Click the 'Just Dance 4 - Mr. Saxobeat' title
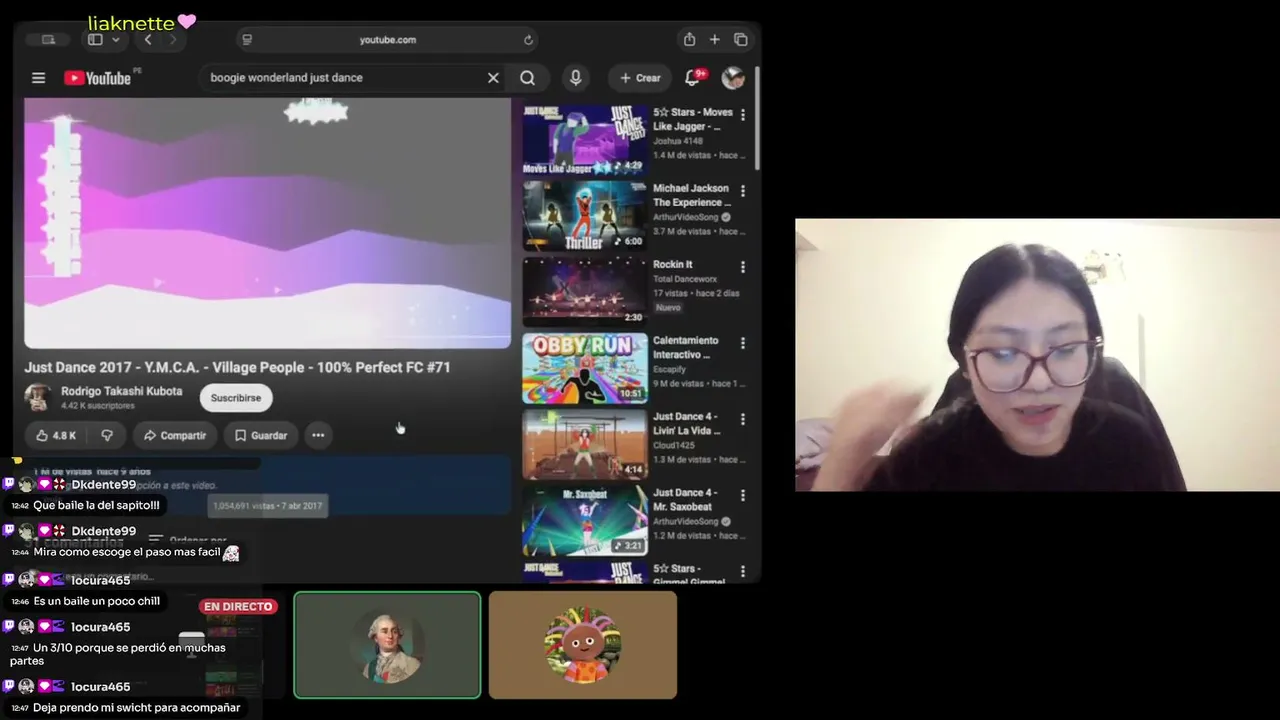The image size is (1280, 720). (685, 500)
